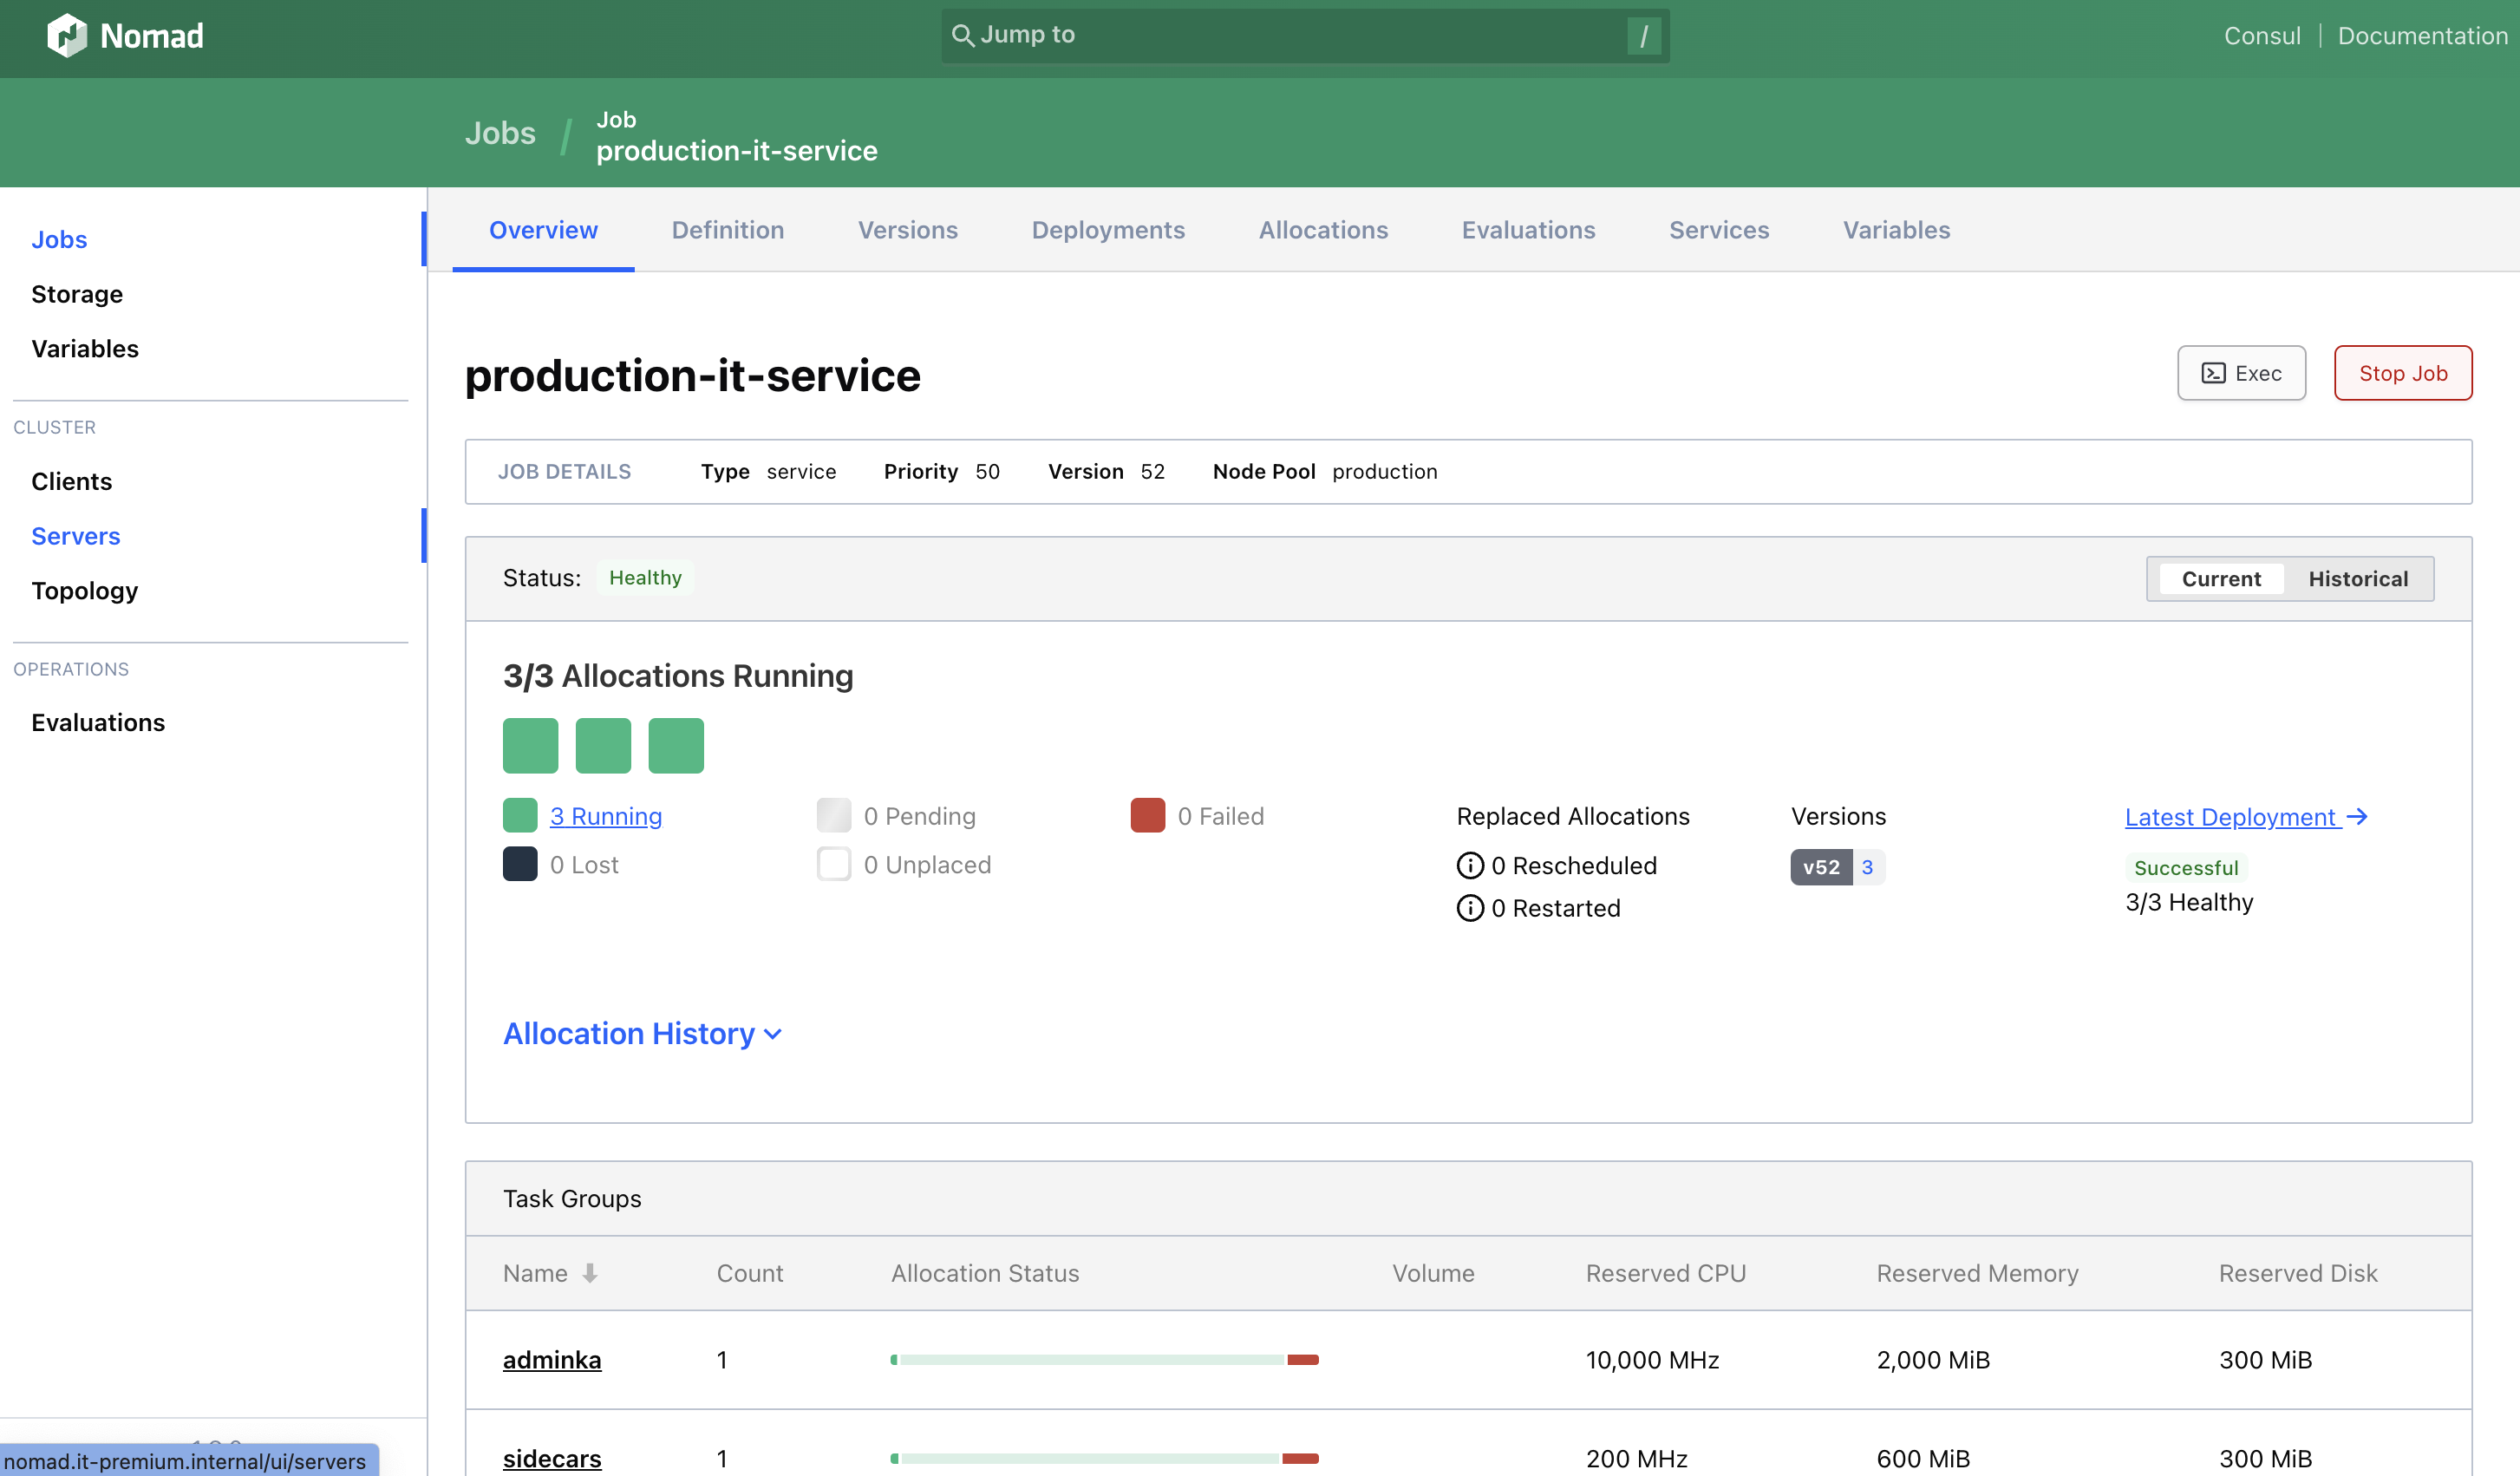The image size is (2520, 1476).
Task: Click the v52 versions badge
Action: (1820, 867)
